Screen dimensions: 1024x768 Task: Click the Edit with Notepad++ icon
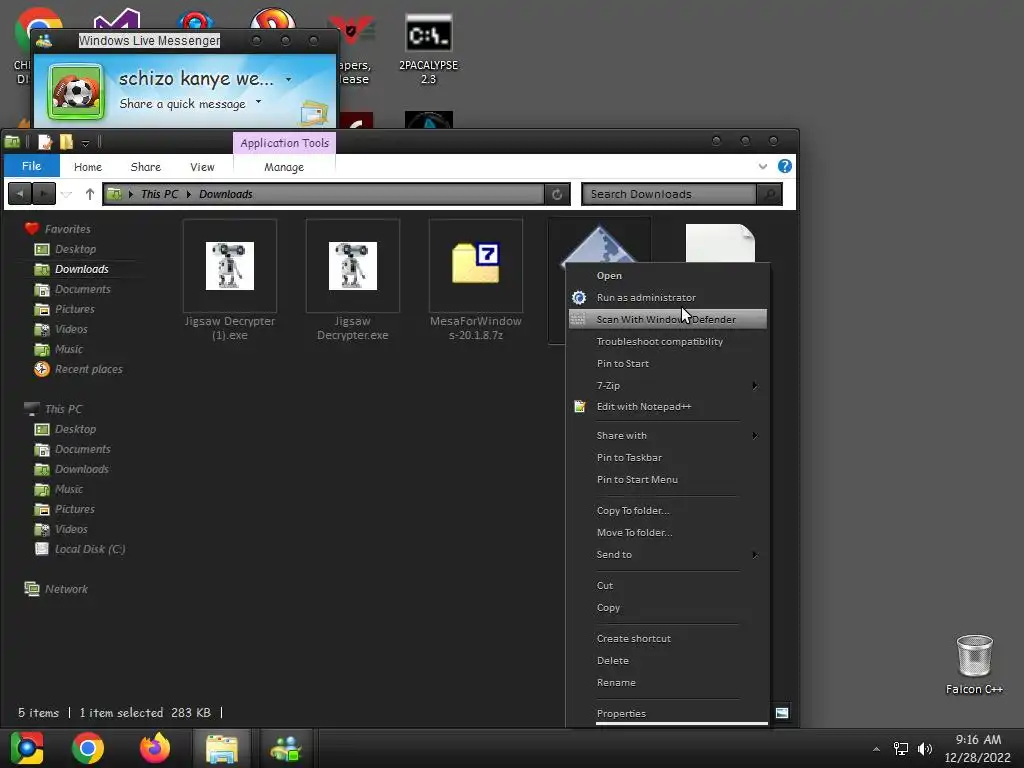tap(579, 406)
